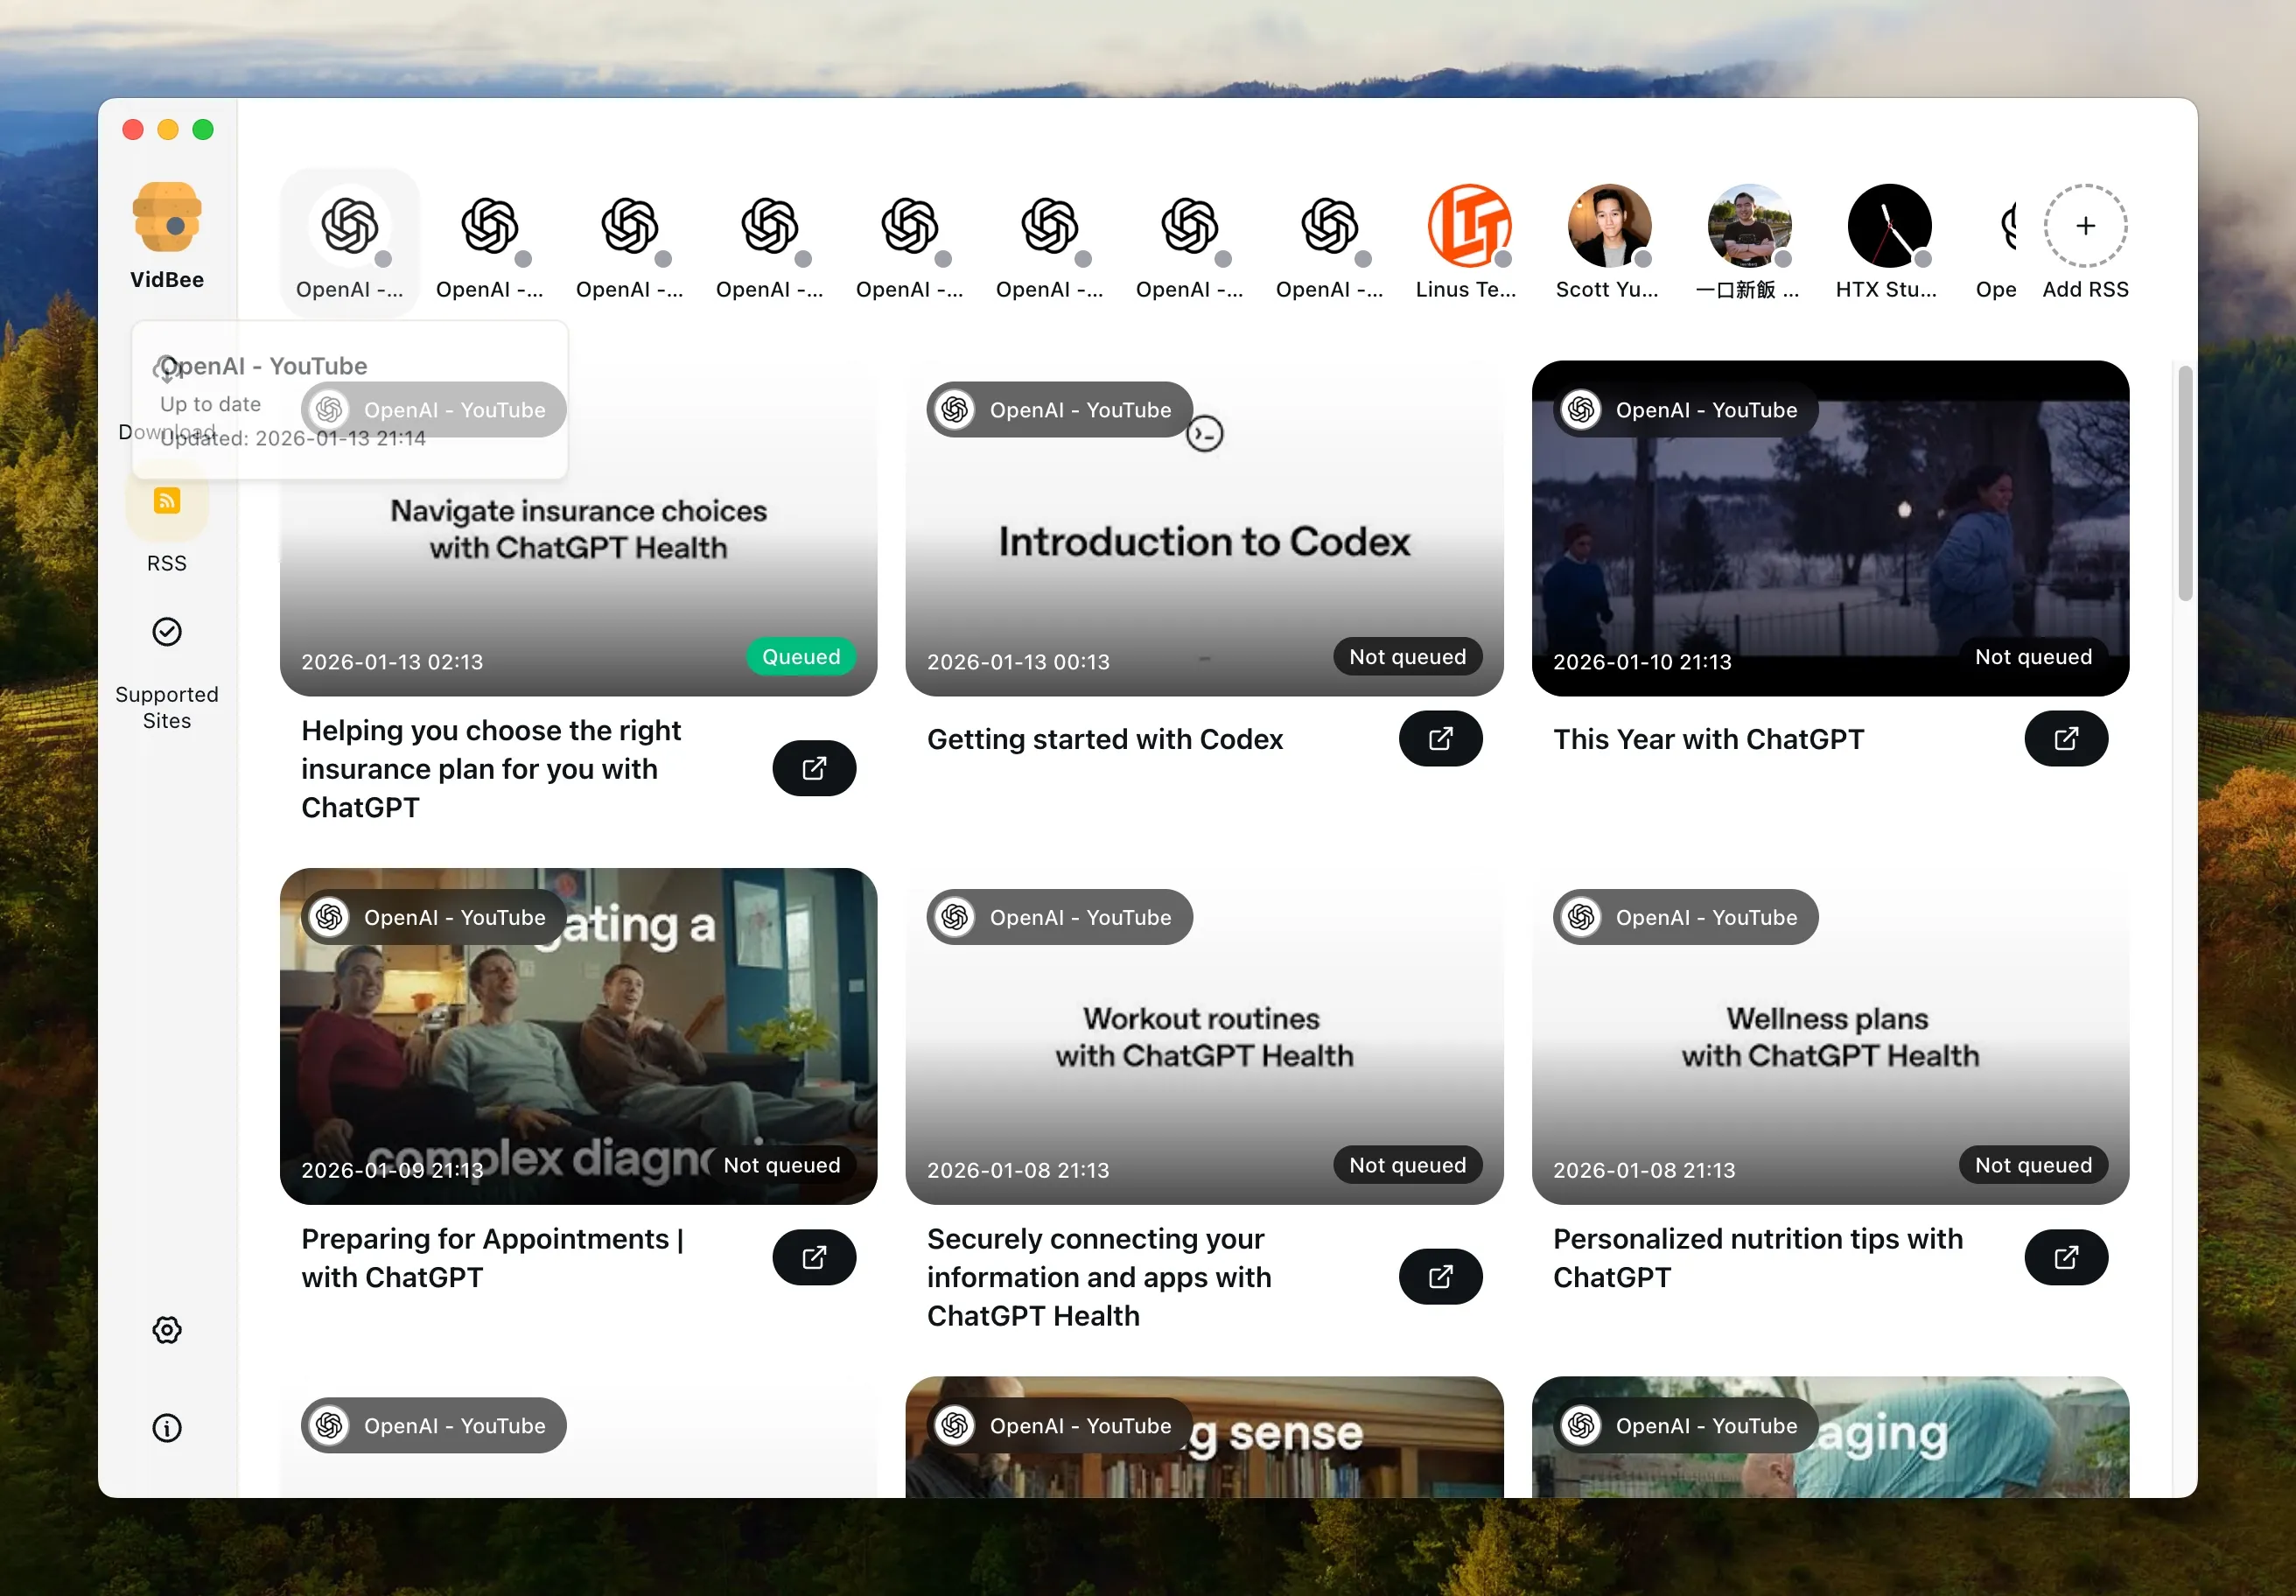
Task: Open the RSS section in sidebar
Action: point(166,501)
